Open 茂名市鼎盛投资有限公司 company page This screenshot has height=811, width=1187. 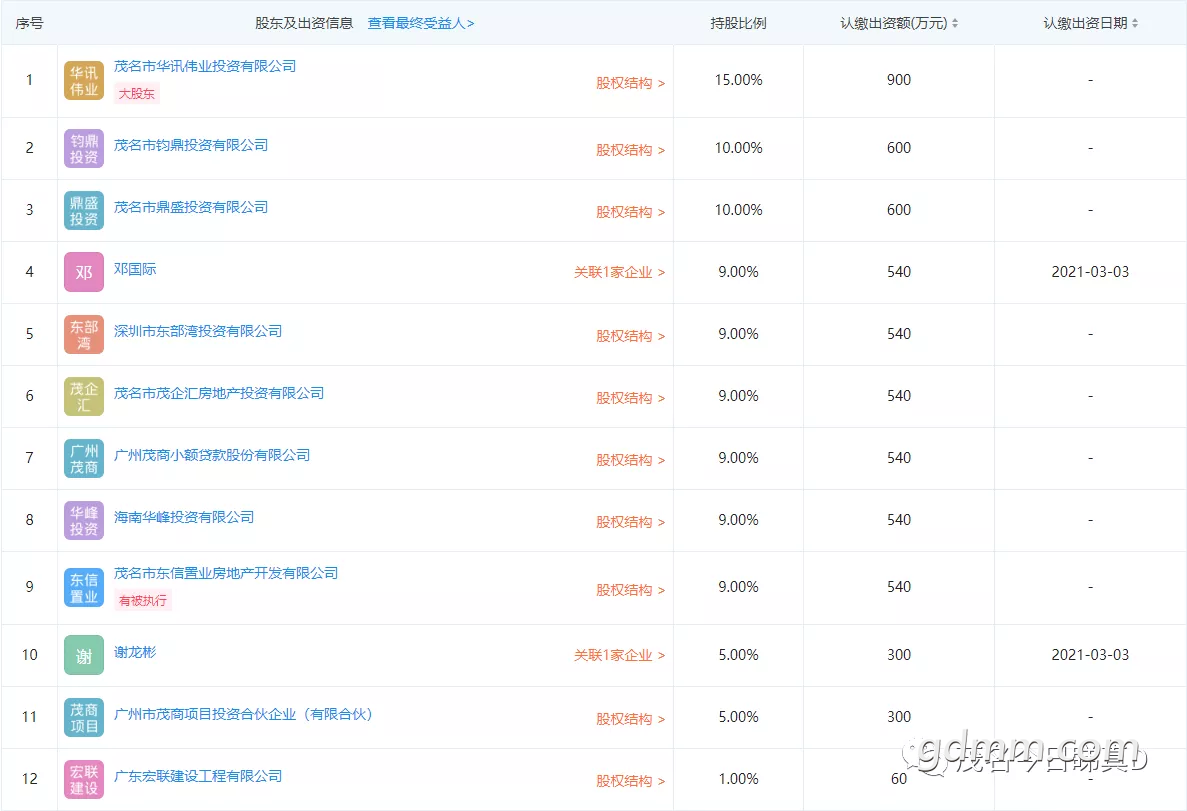(x=191, y=207)
